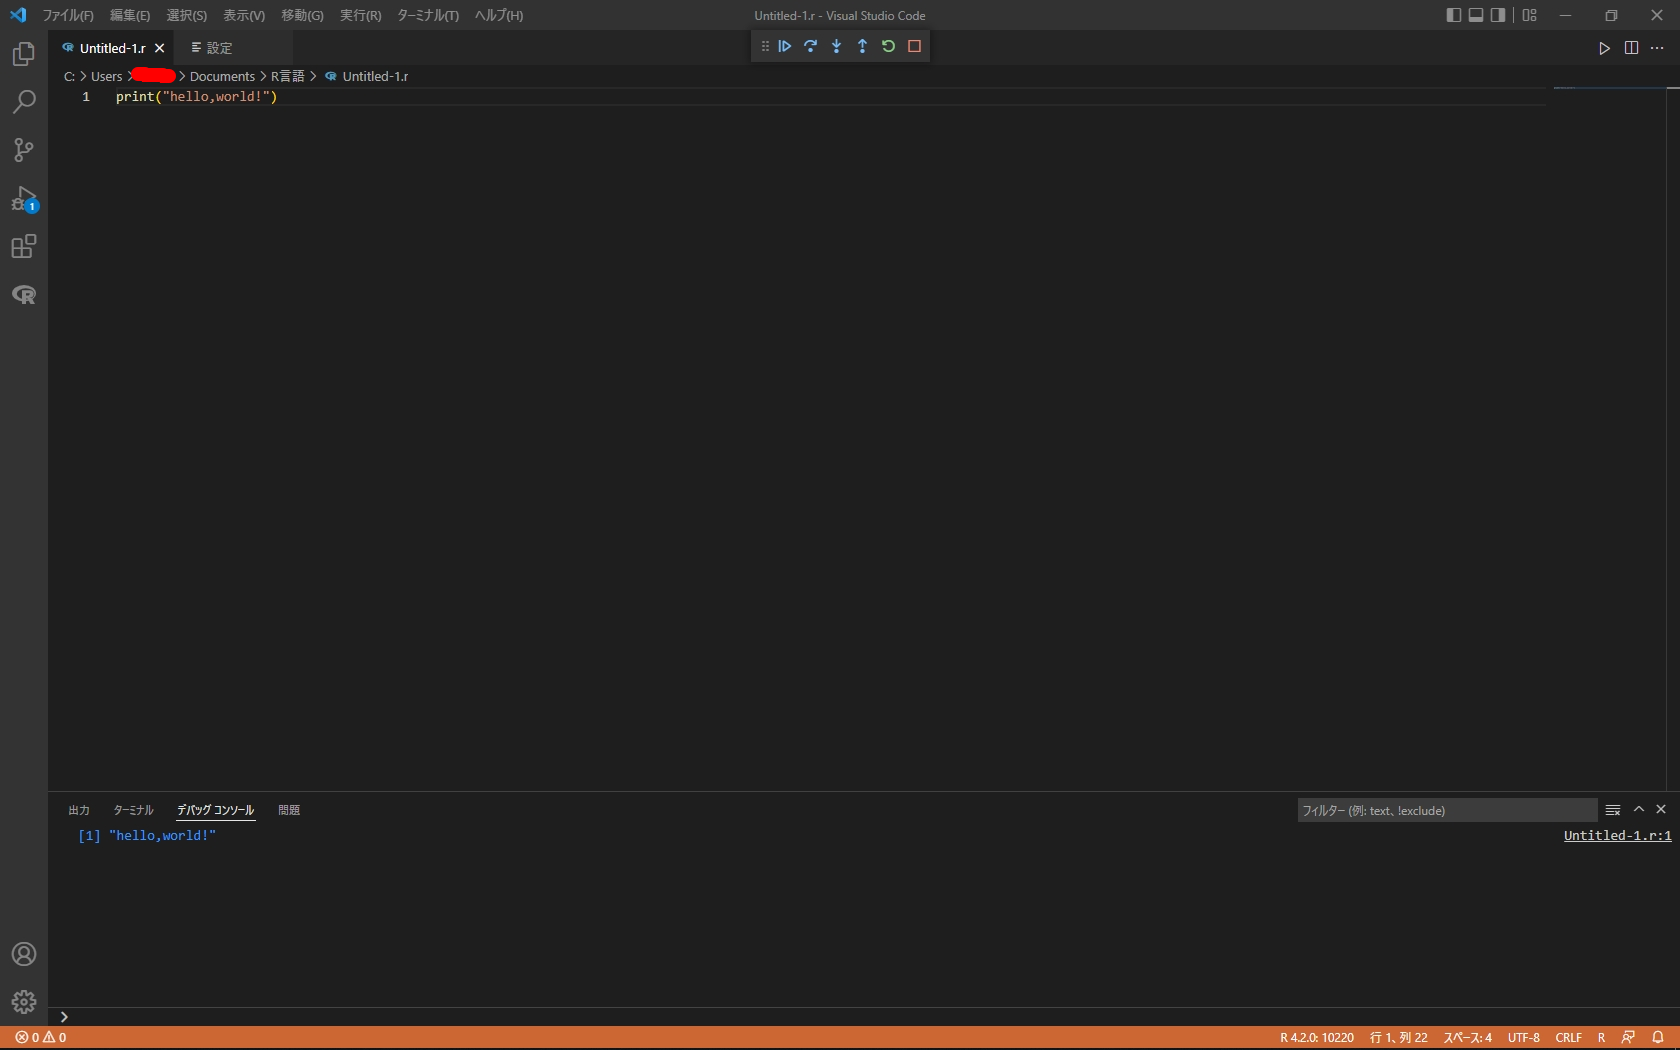Run the R file using the play icon

(1604, 47)
